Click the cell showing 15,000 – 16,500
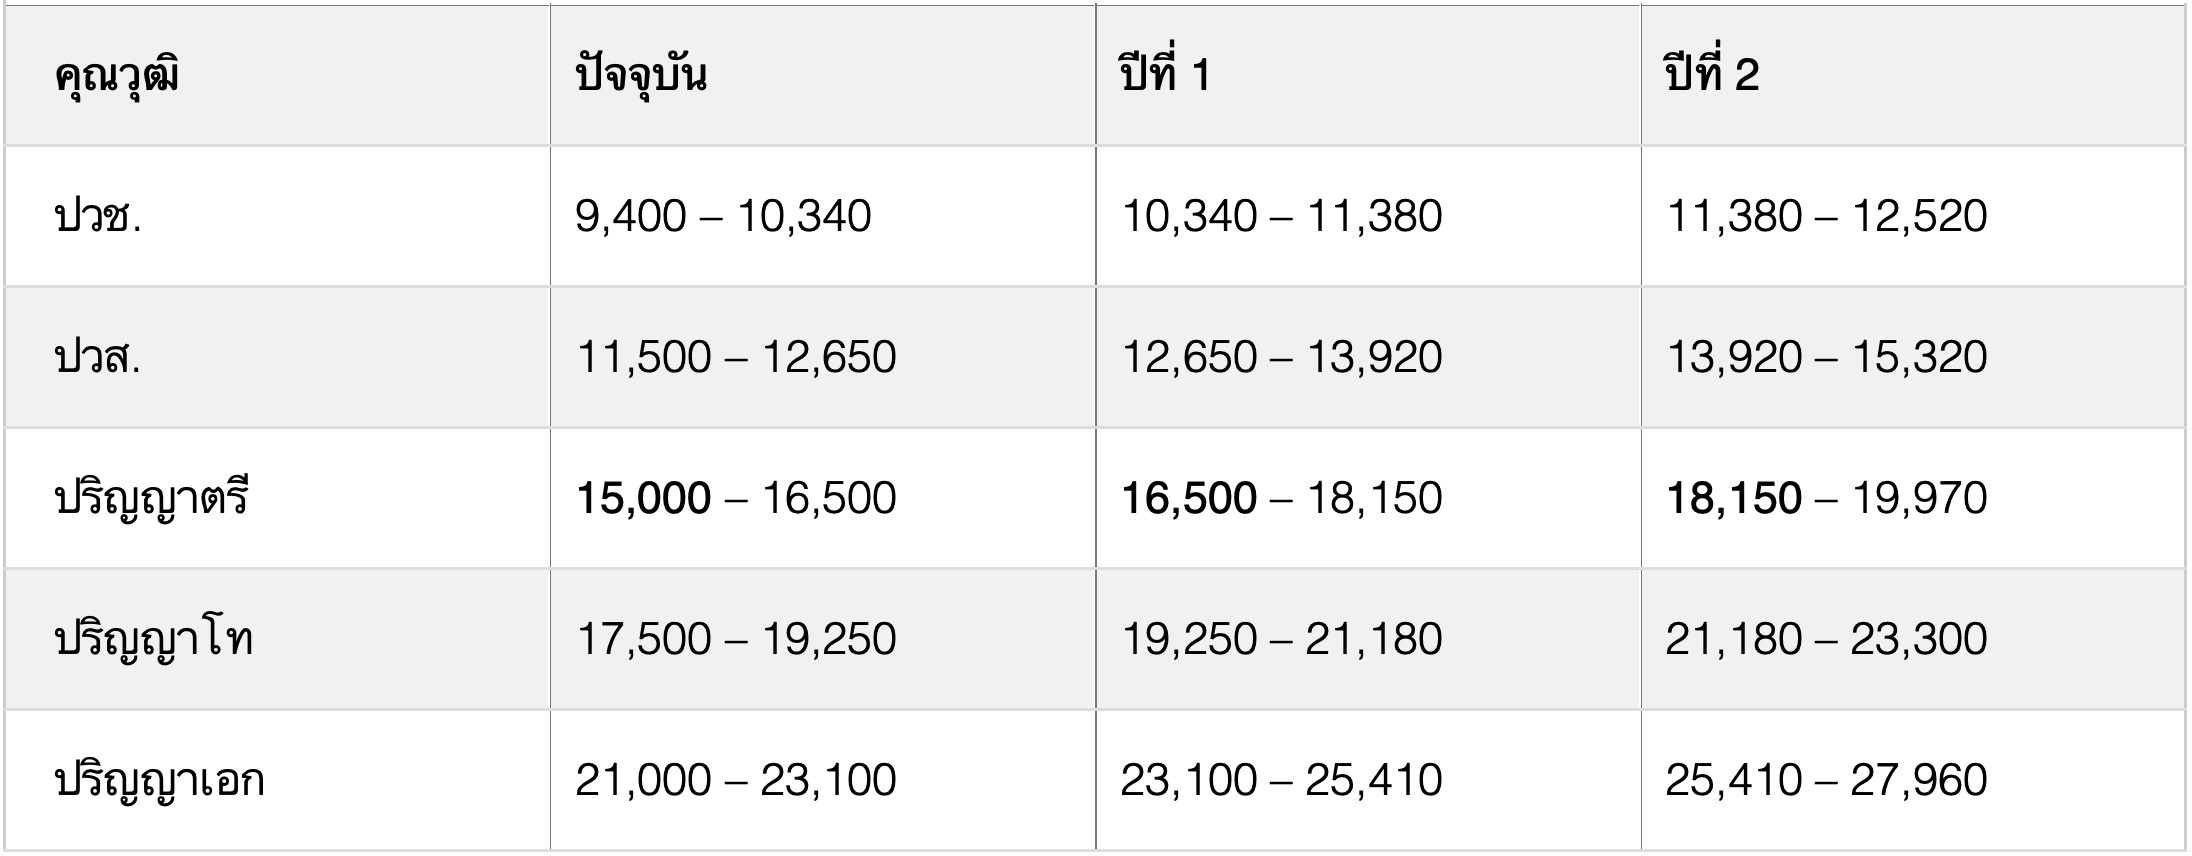This screenshot has height=856, width=2192. point(736,499)
